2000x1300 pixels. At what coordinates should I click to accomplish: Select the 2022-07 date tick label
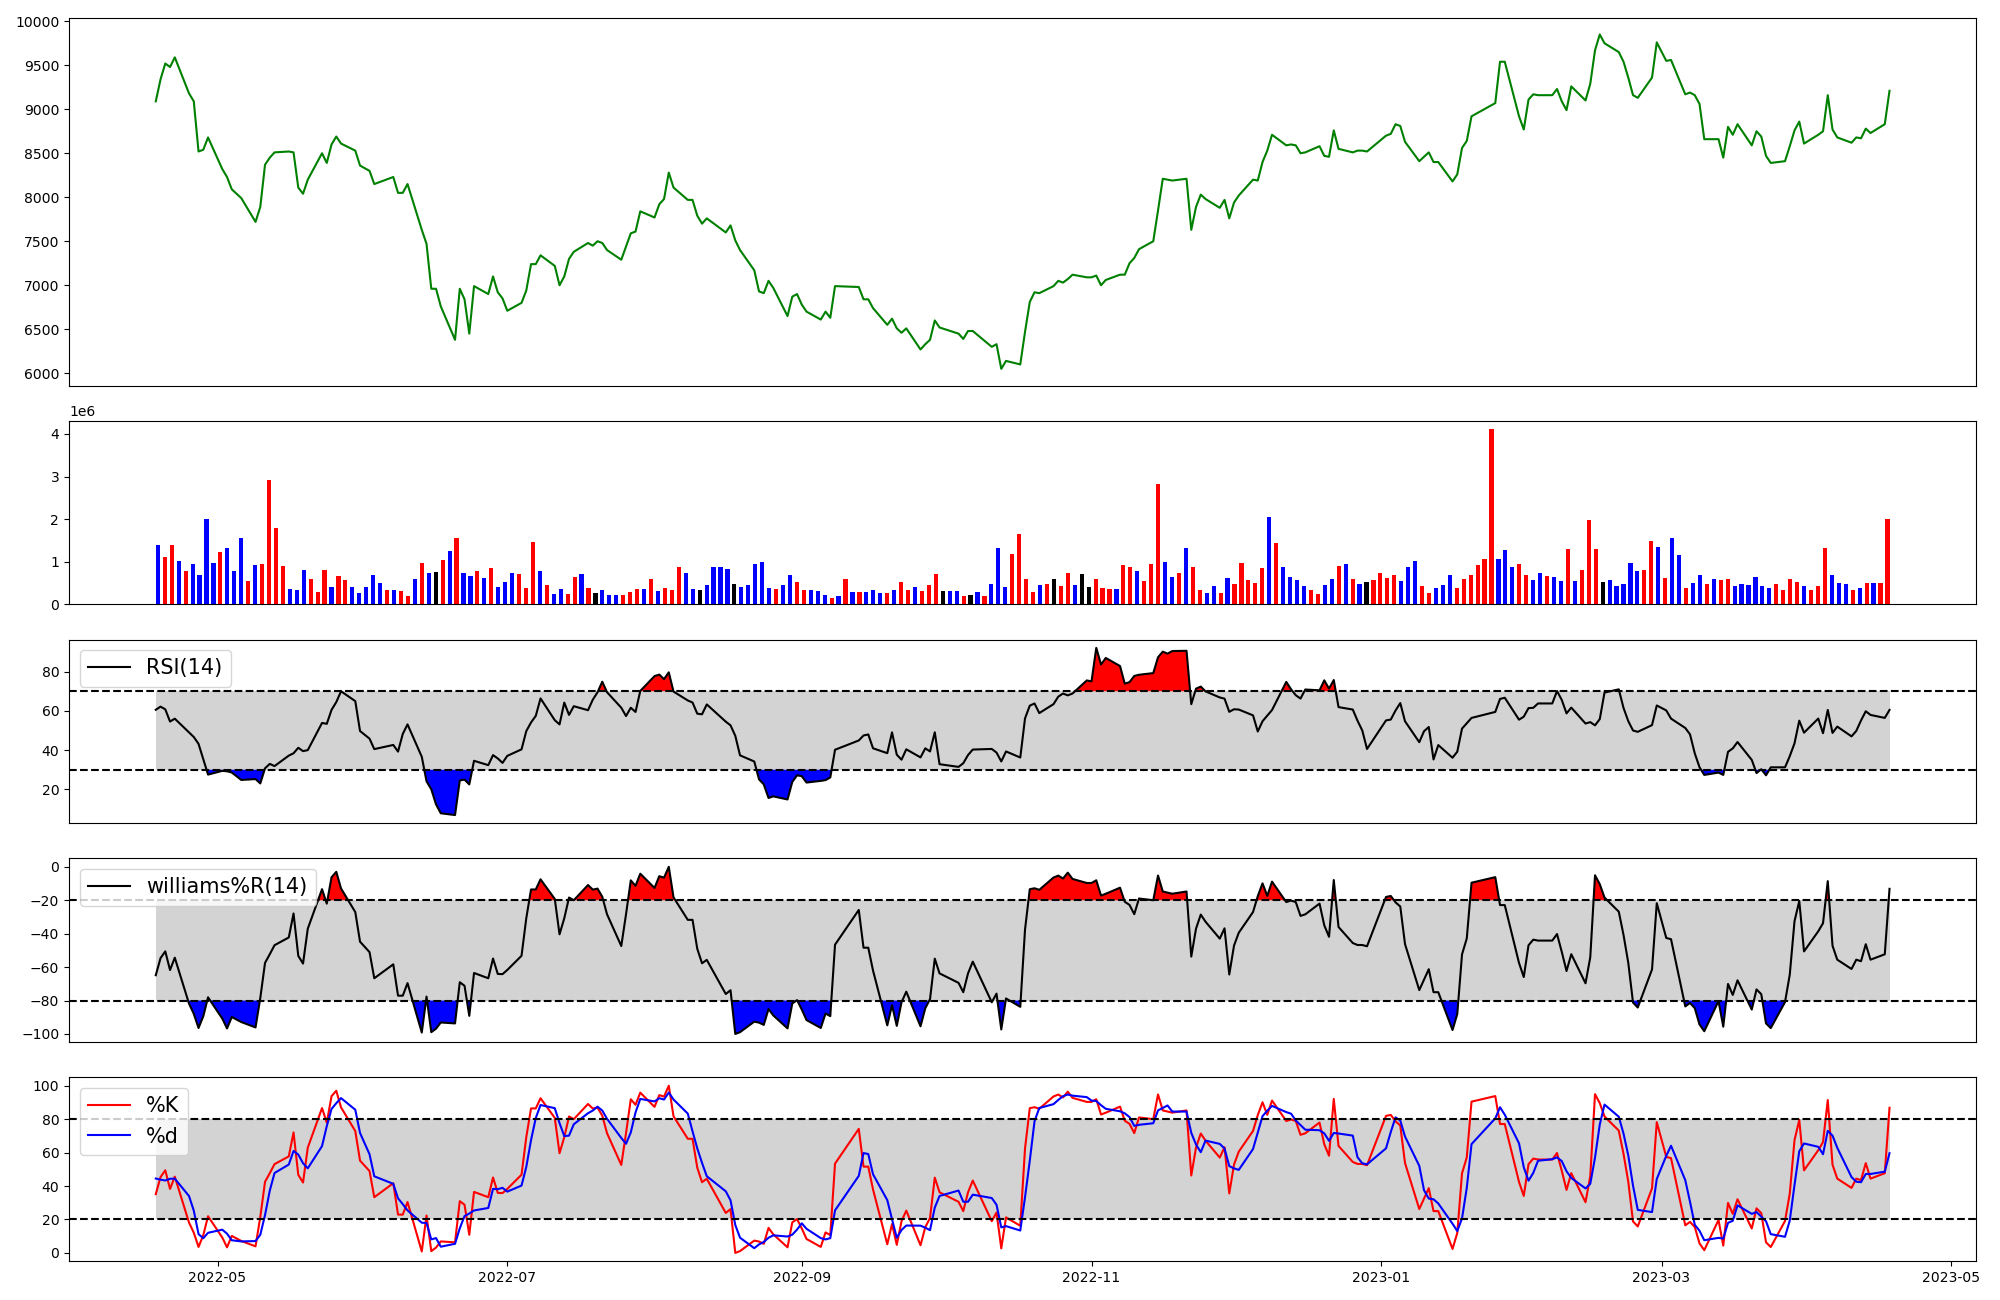click(507, 1277)
